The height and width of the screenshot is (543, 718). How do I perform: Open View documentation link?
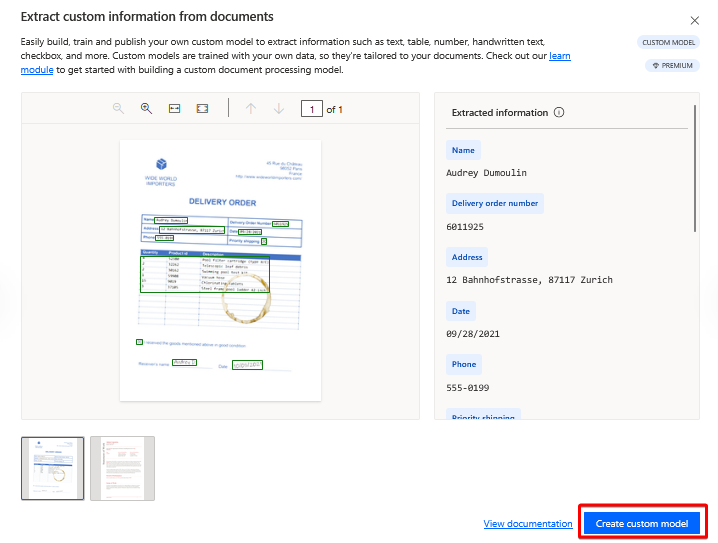coord(528,524)
